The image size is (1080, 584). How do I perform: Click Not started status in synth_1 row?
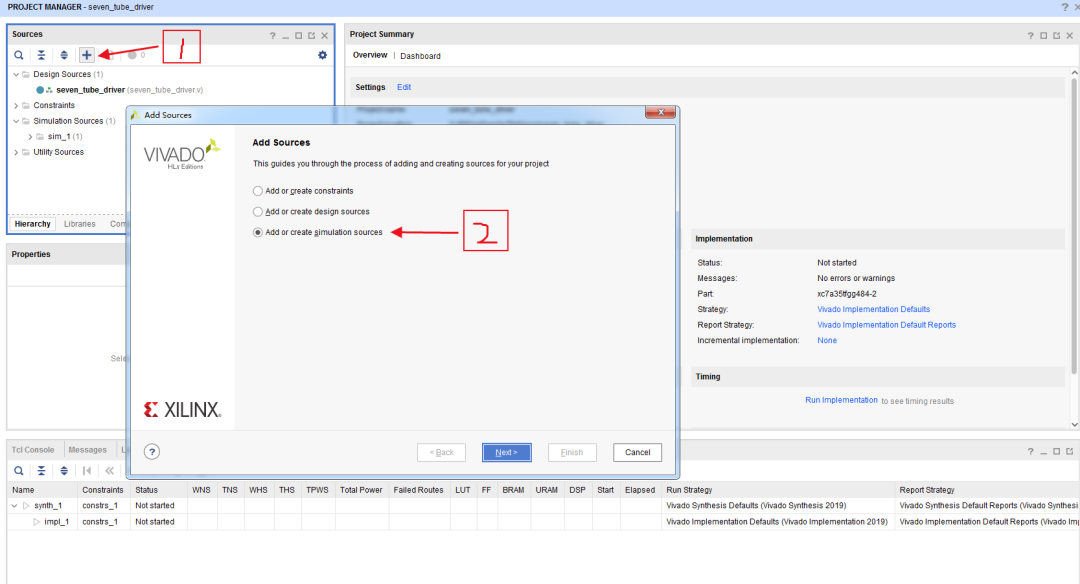point(154,505)
